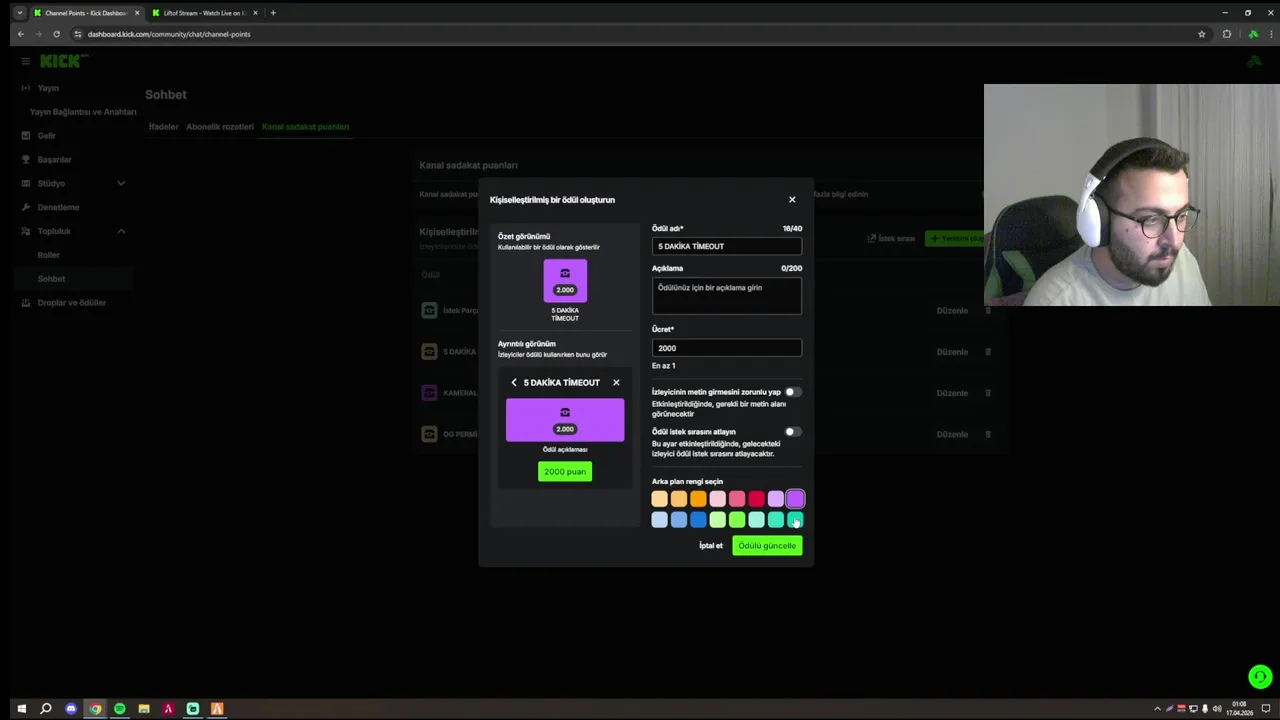Select the lavender light purple swatch
Screen dimensions: 1280x720
(x=775, y=499)
